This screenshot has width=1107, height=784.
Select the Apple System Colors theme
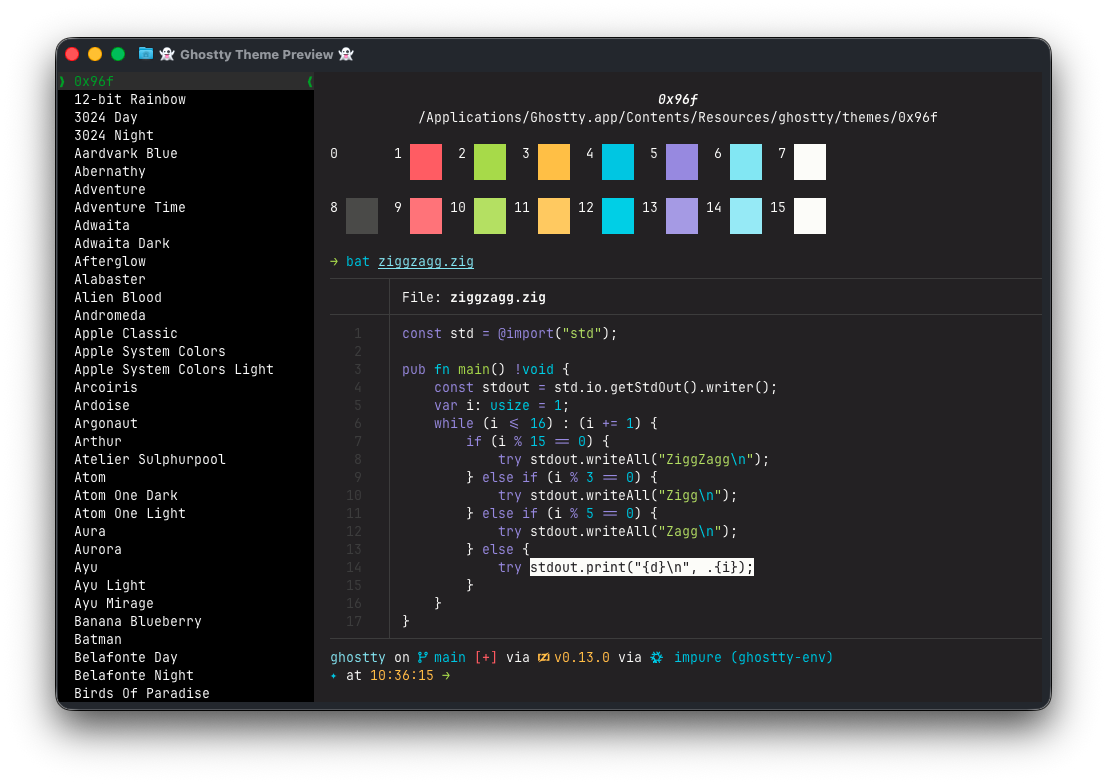click(150, 352)
